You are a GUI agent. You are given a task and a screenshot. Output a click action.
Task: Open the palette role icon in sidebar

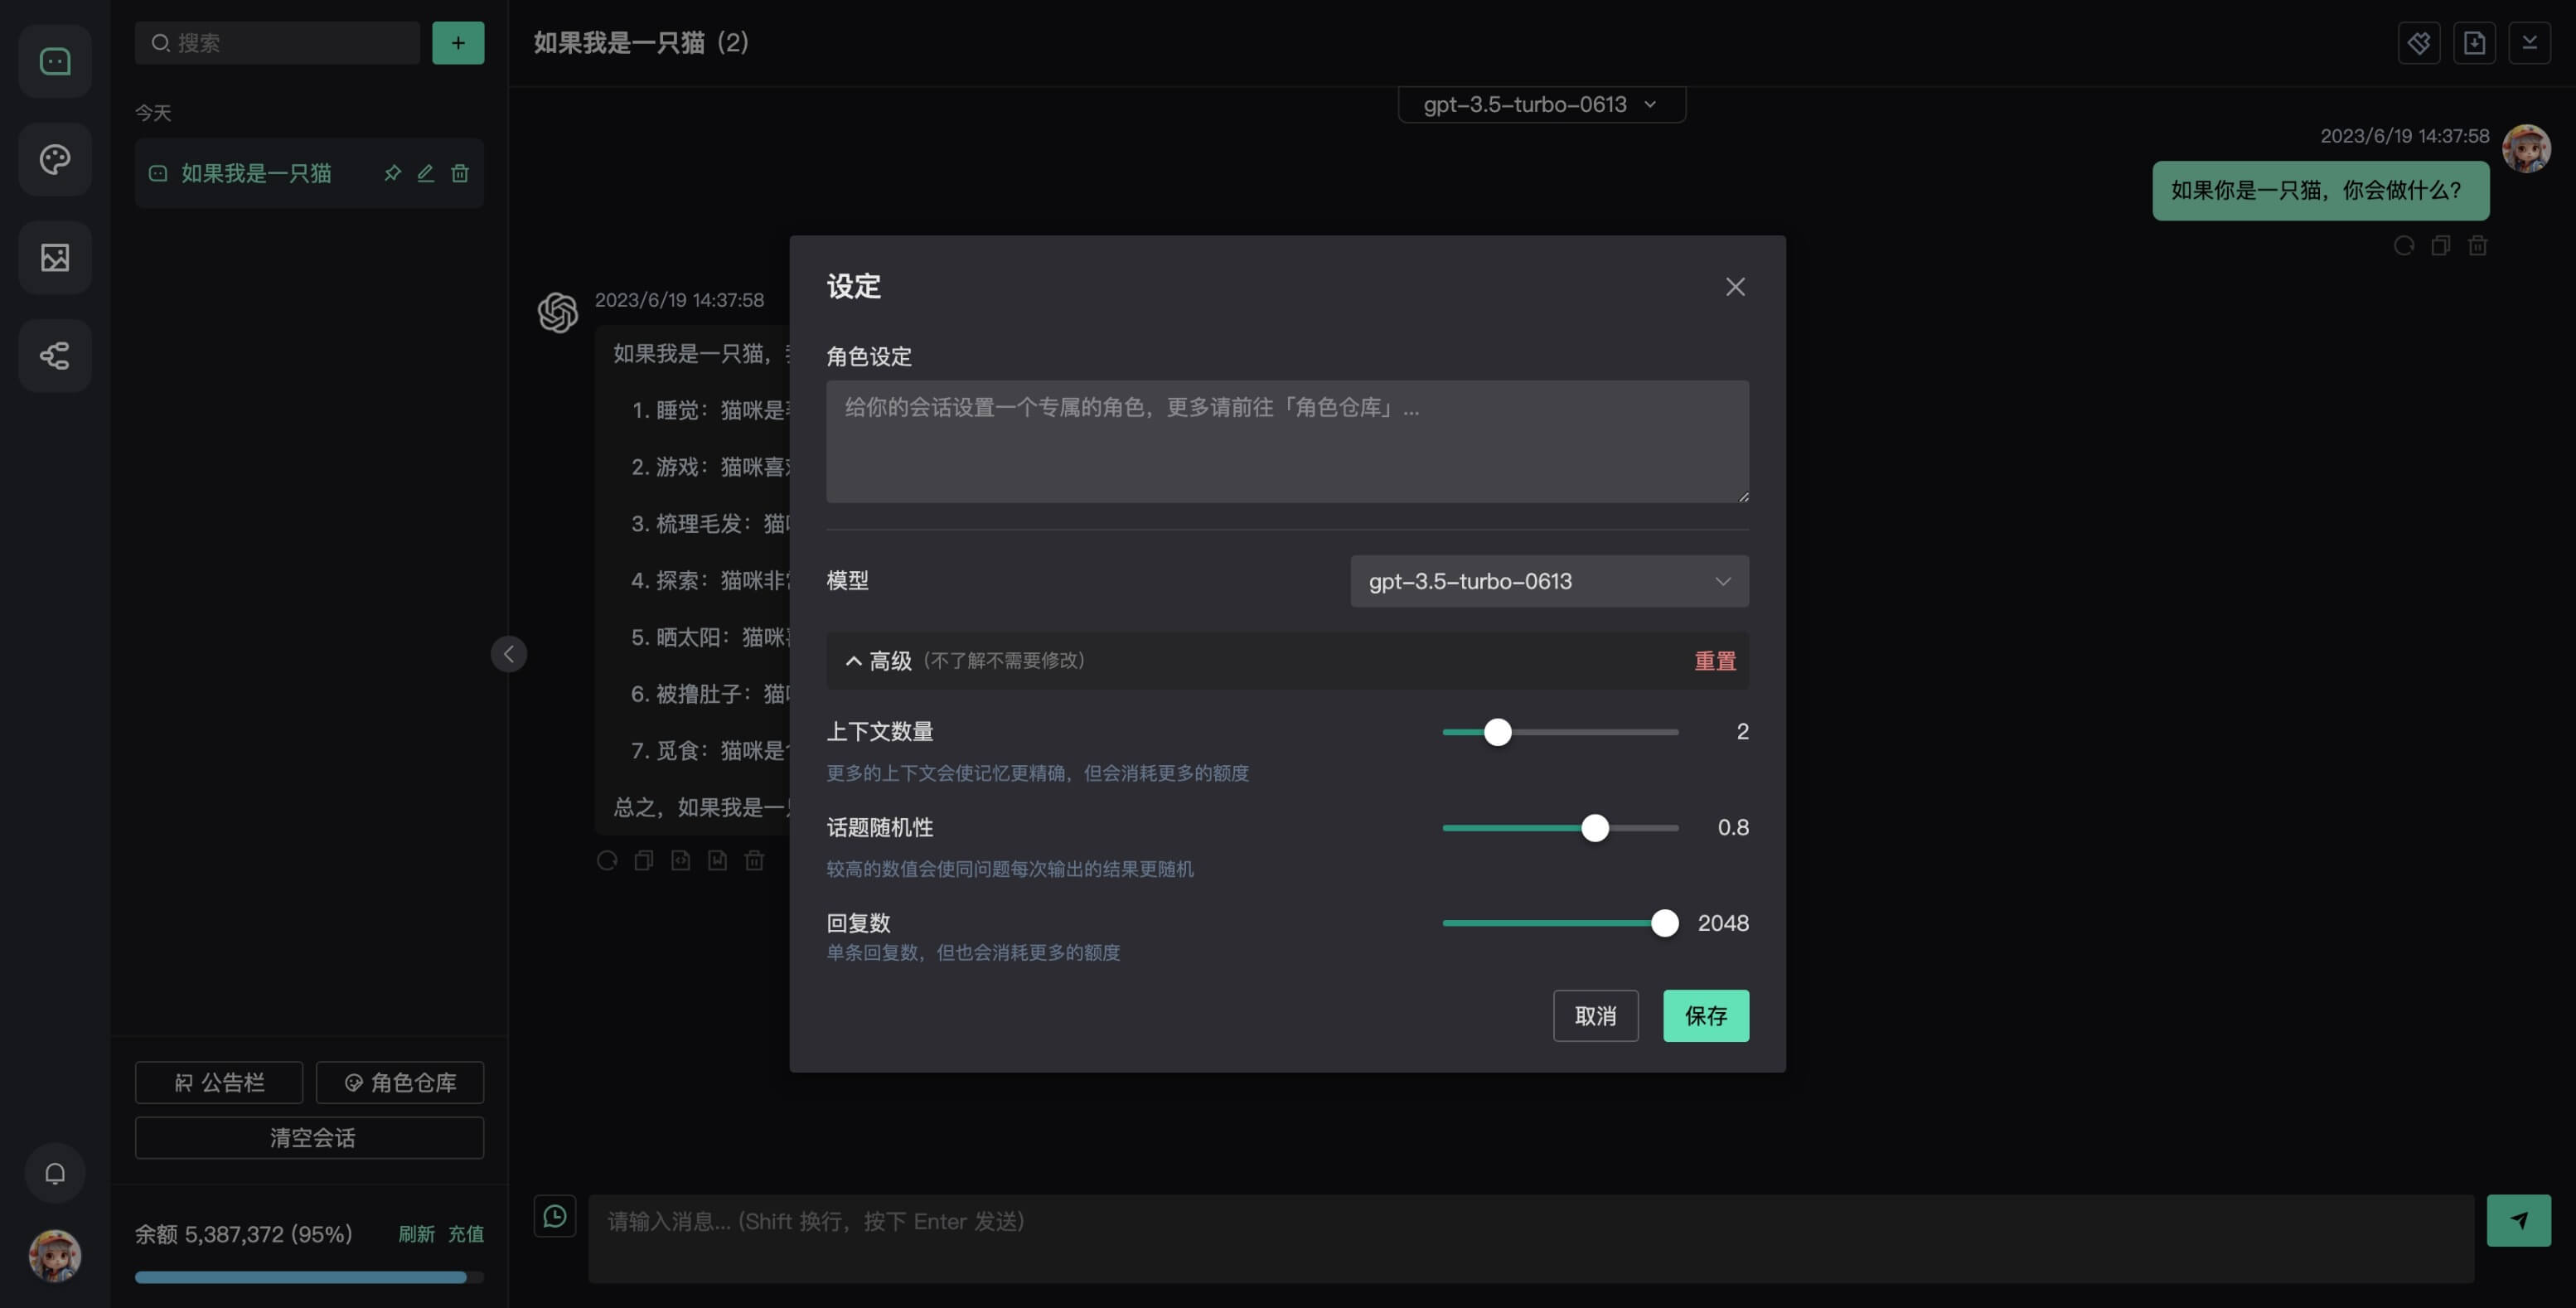(x=55, y=160)
